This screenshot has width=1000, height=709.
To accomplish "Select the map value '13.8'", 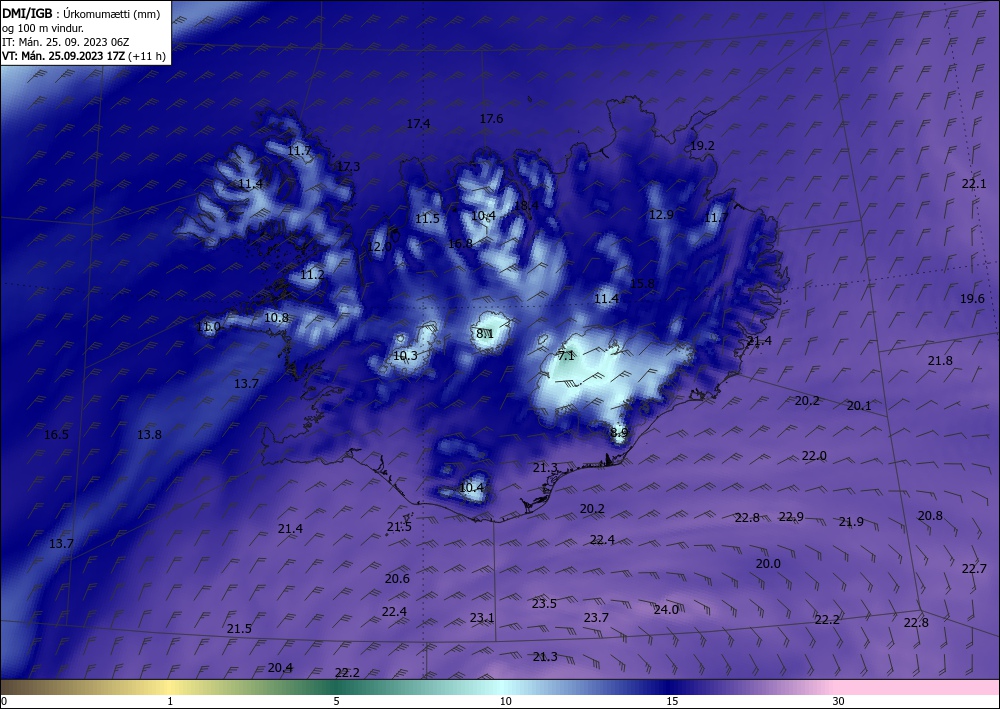I will (149, 435).
